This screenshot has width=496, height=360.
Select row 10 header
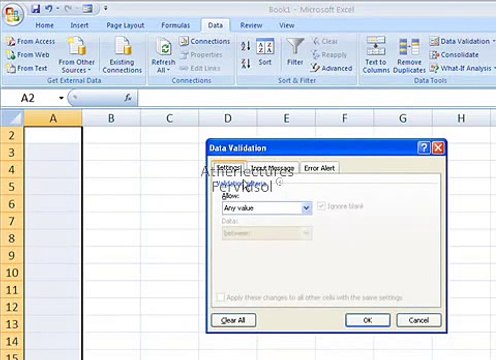[12, 273]
